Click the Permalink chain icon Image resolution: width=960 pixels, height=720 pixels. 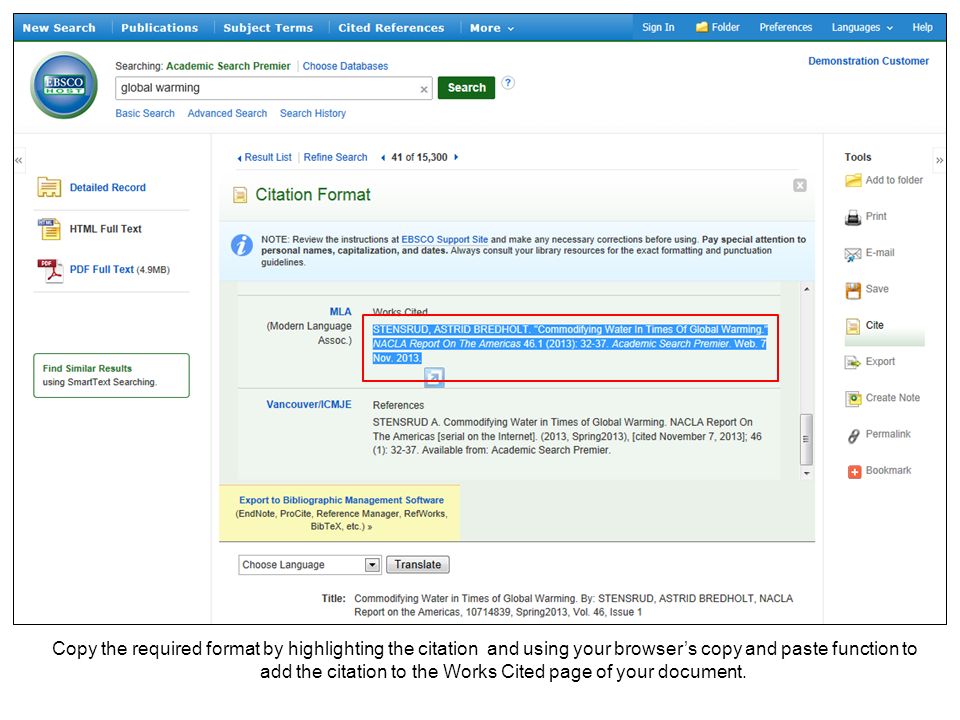(853, 435)
